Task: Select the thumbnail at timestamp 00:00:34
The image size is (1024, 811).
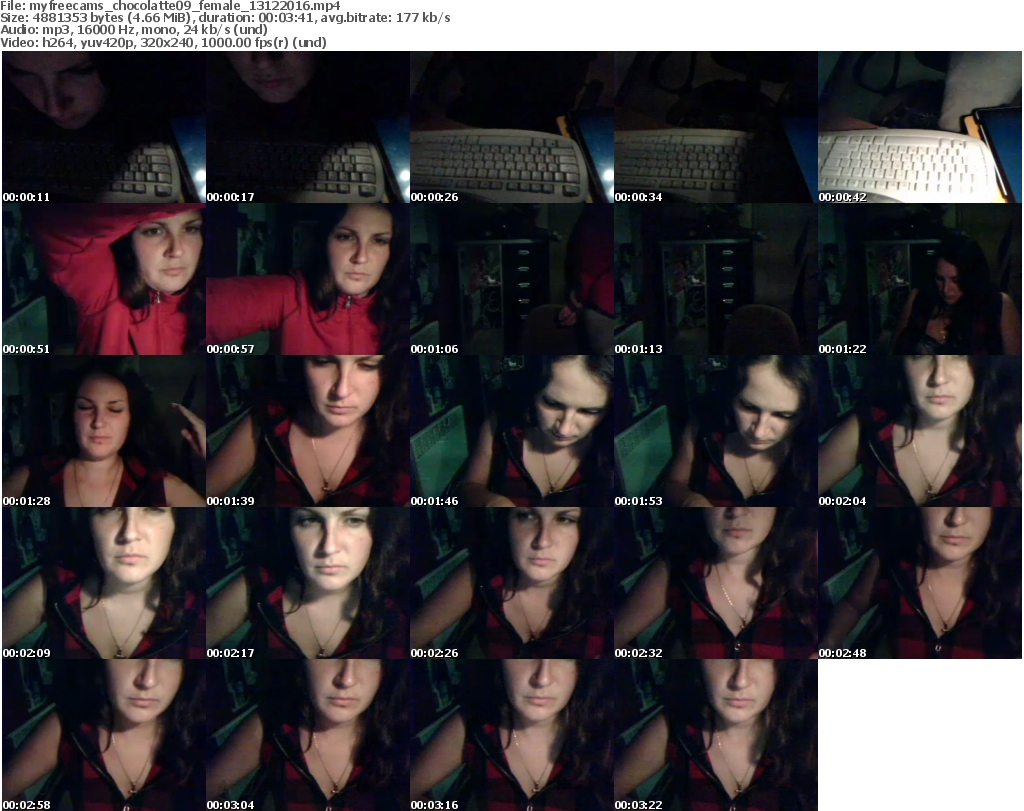Action: click(716, 127)
